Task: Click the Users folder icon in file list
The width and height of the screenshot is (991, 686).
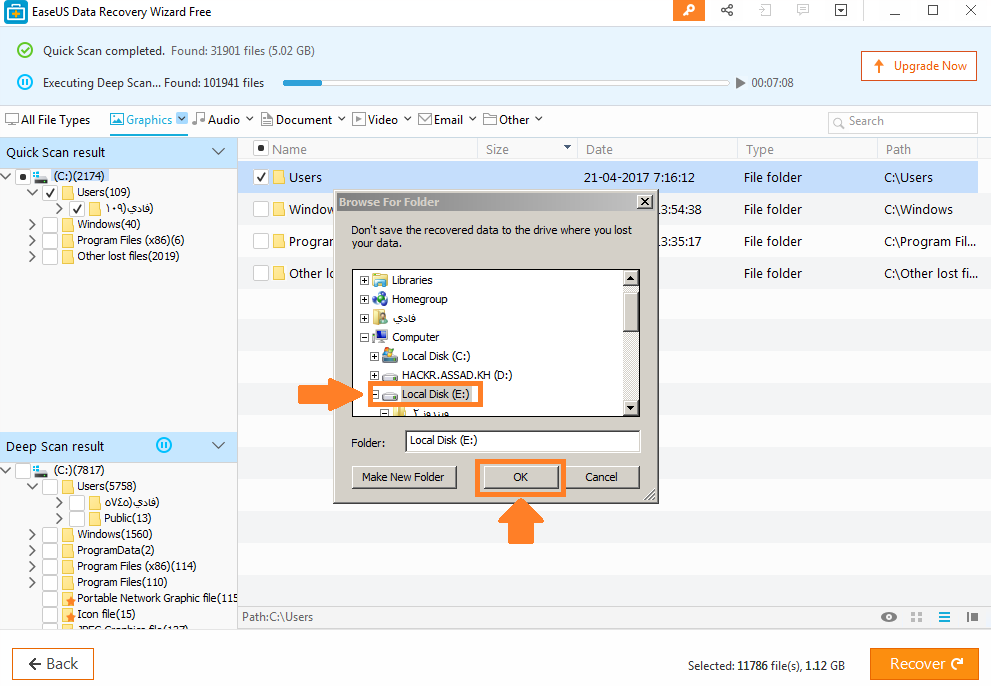Action: (279, 178)
